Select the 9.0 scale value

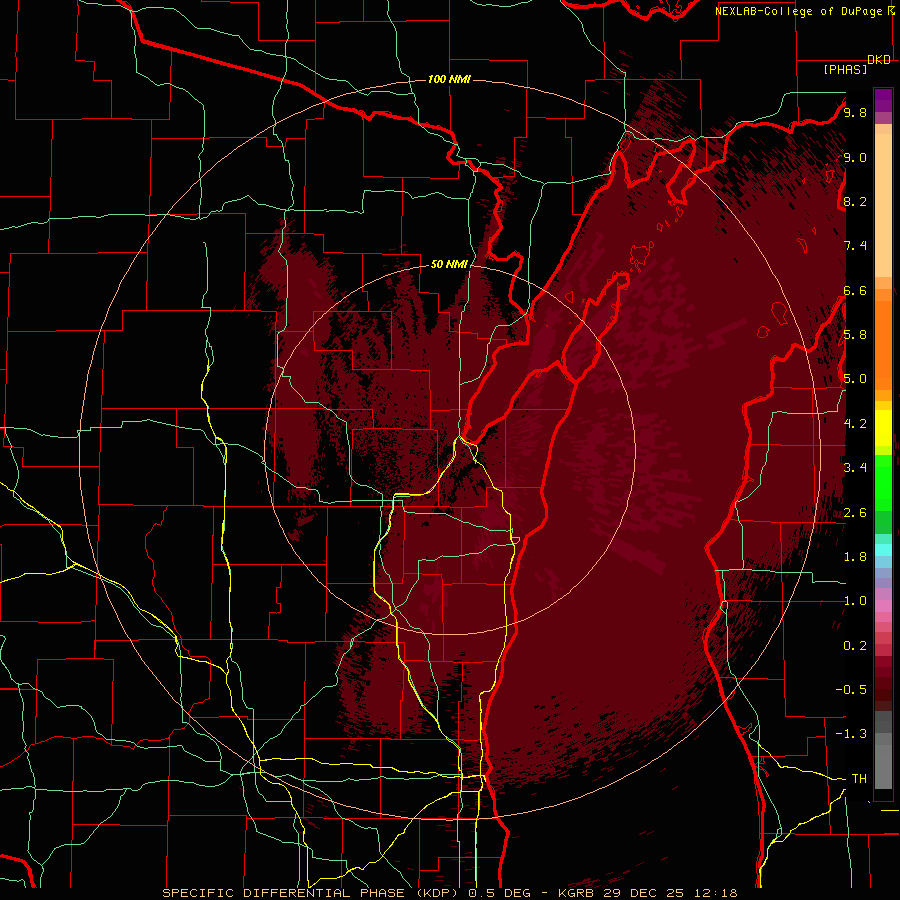[855, 157]
